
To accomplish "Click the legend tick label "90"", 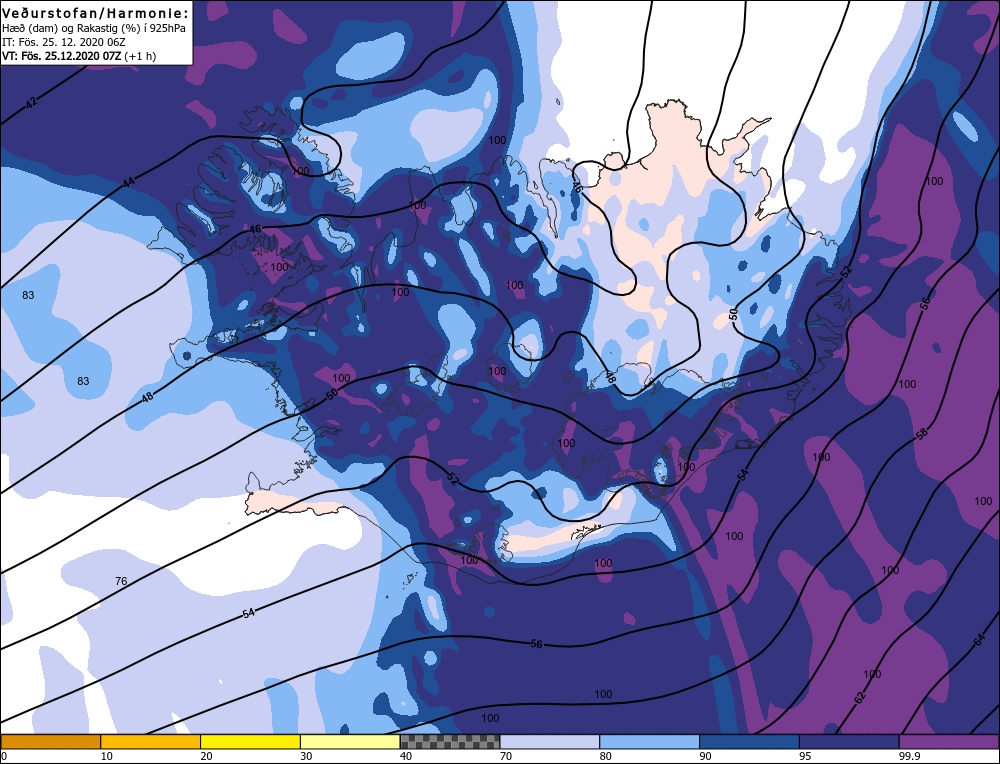I will coord(705,756).
